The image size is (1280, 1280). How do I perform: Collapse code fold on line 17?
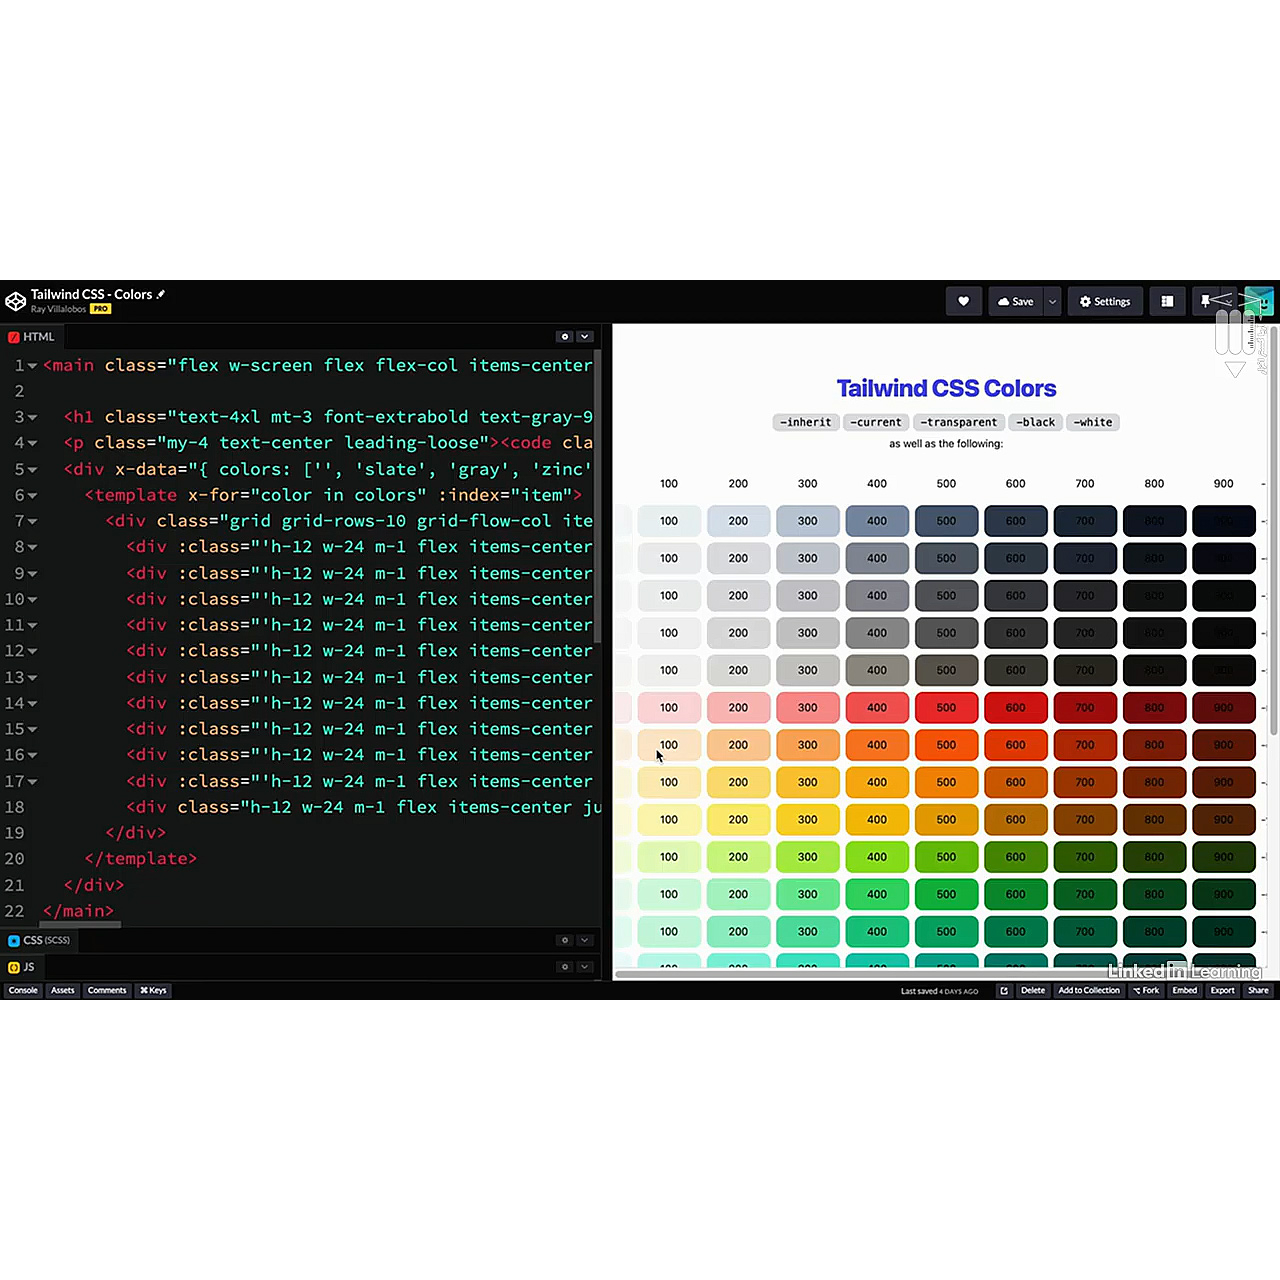pyautogui.click(x=33, y=782)
